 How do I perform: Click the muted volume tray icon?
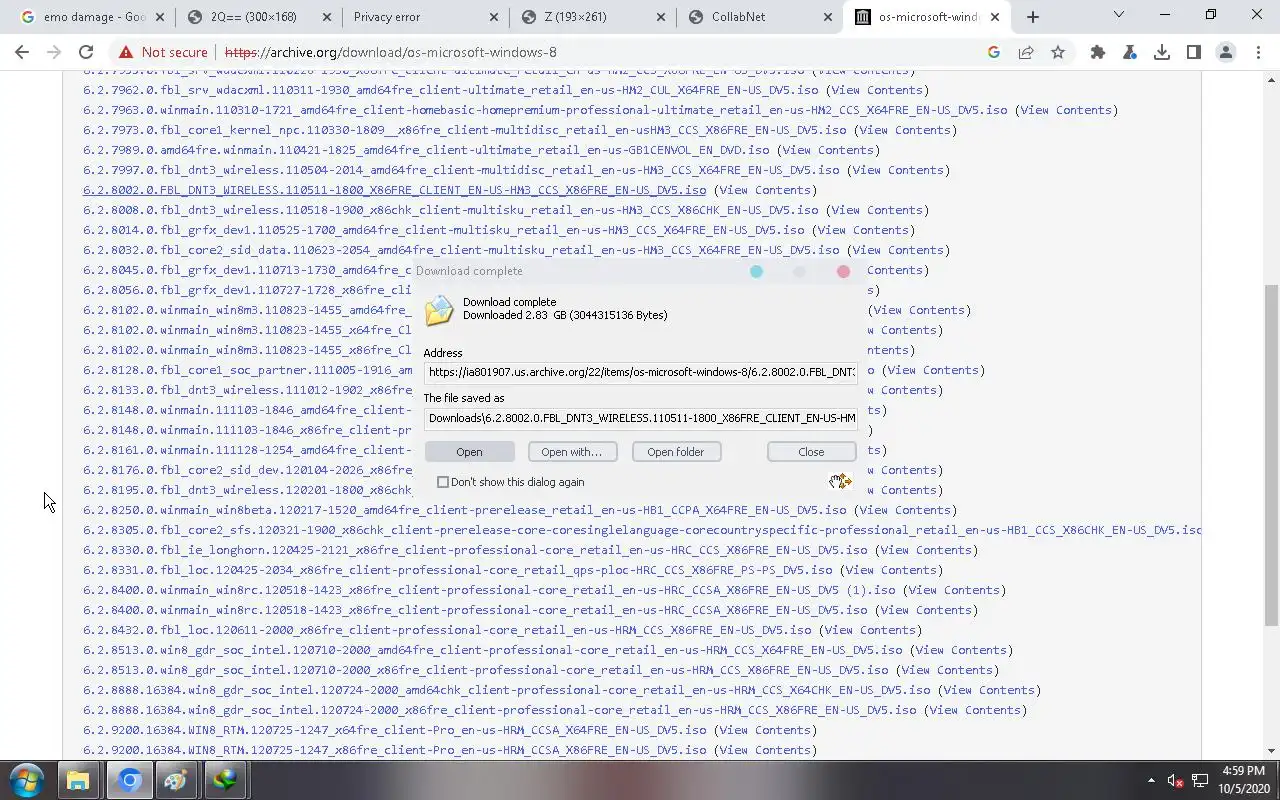click(x=1176, y=780)
